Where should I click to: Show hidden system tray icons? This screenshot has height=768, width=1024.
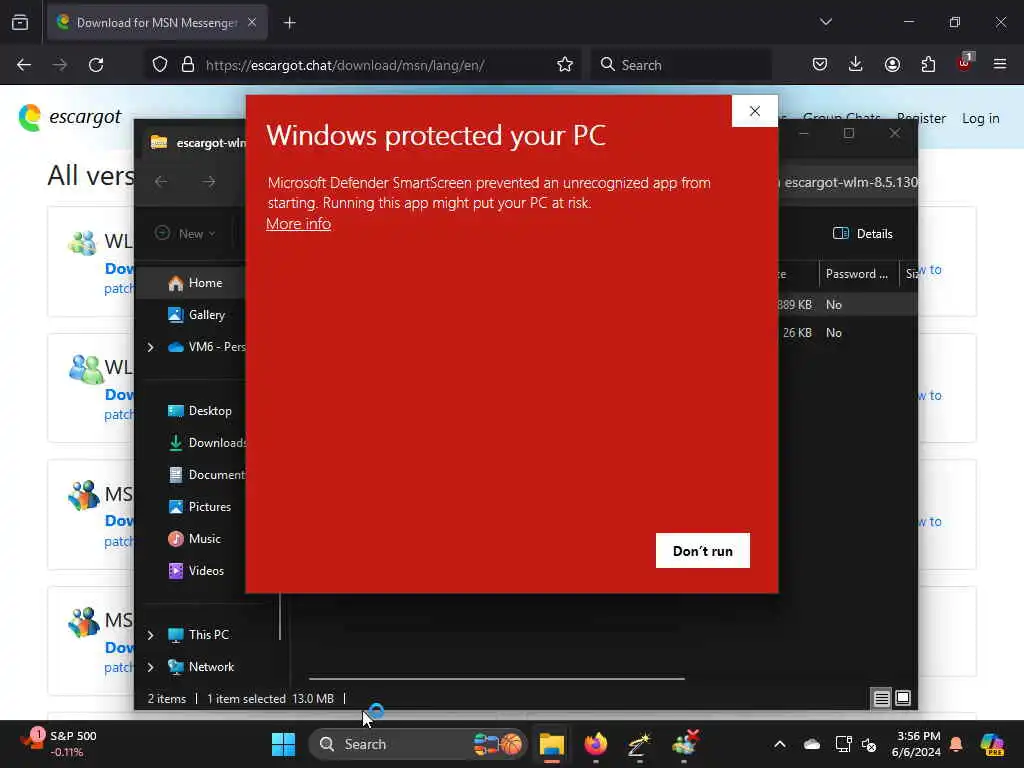pos(780,744)
